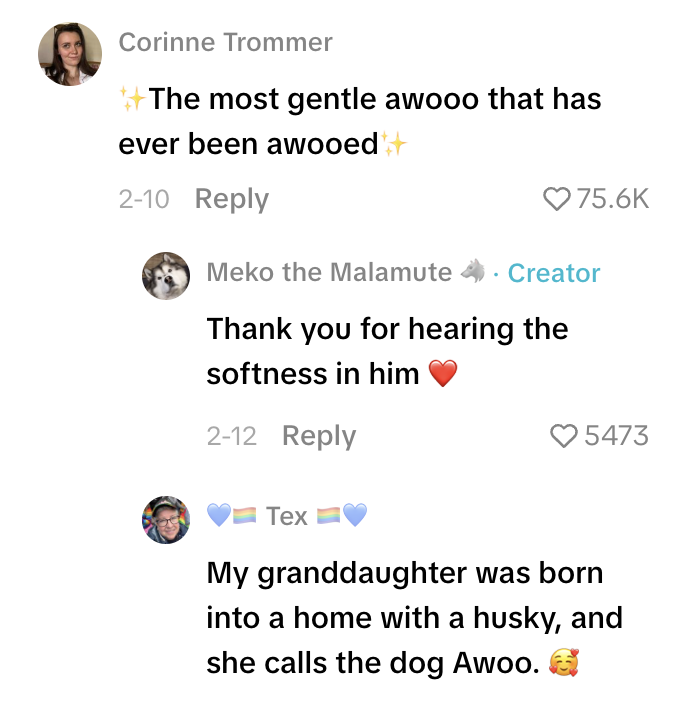The width and height of the screenshot is (688, 702).
Task: Reply to Corinne Trommer's comment
Action: pos(231,199)
